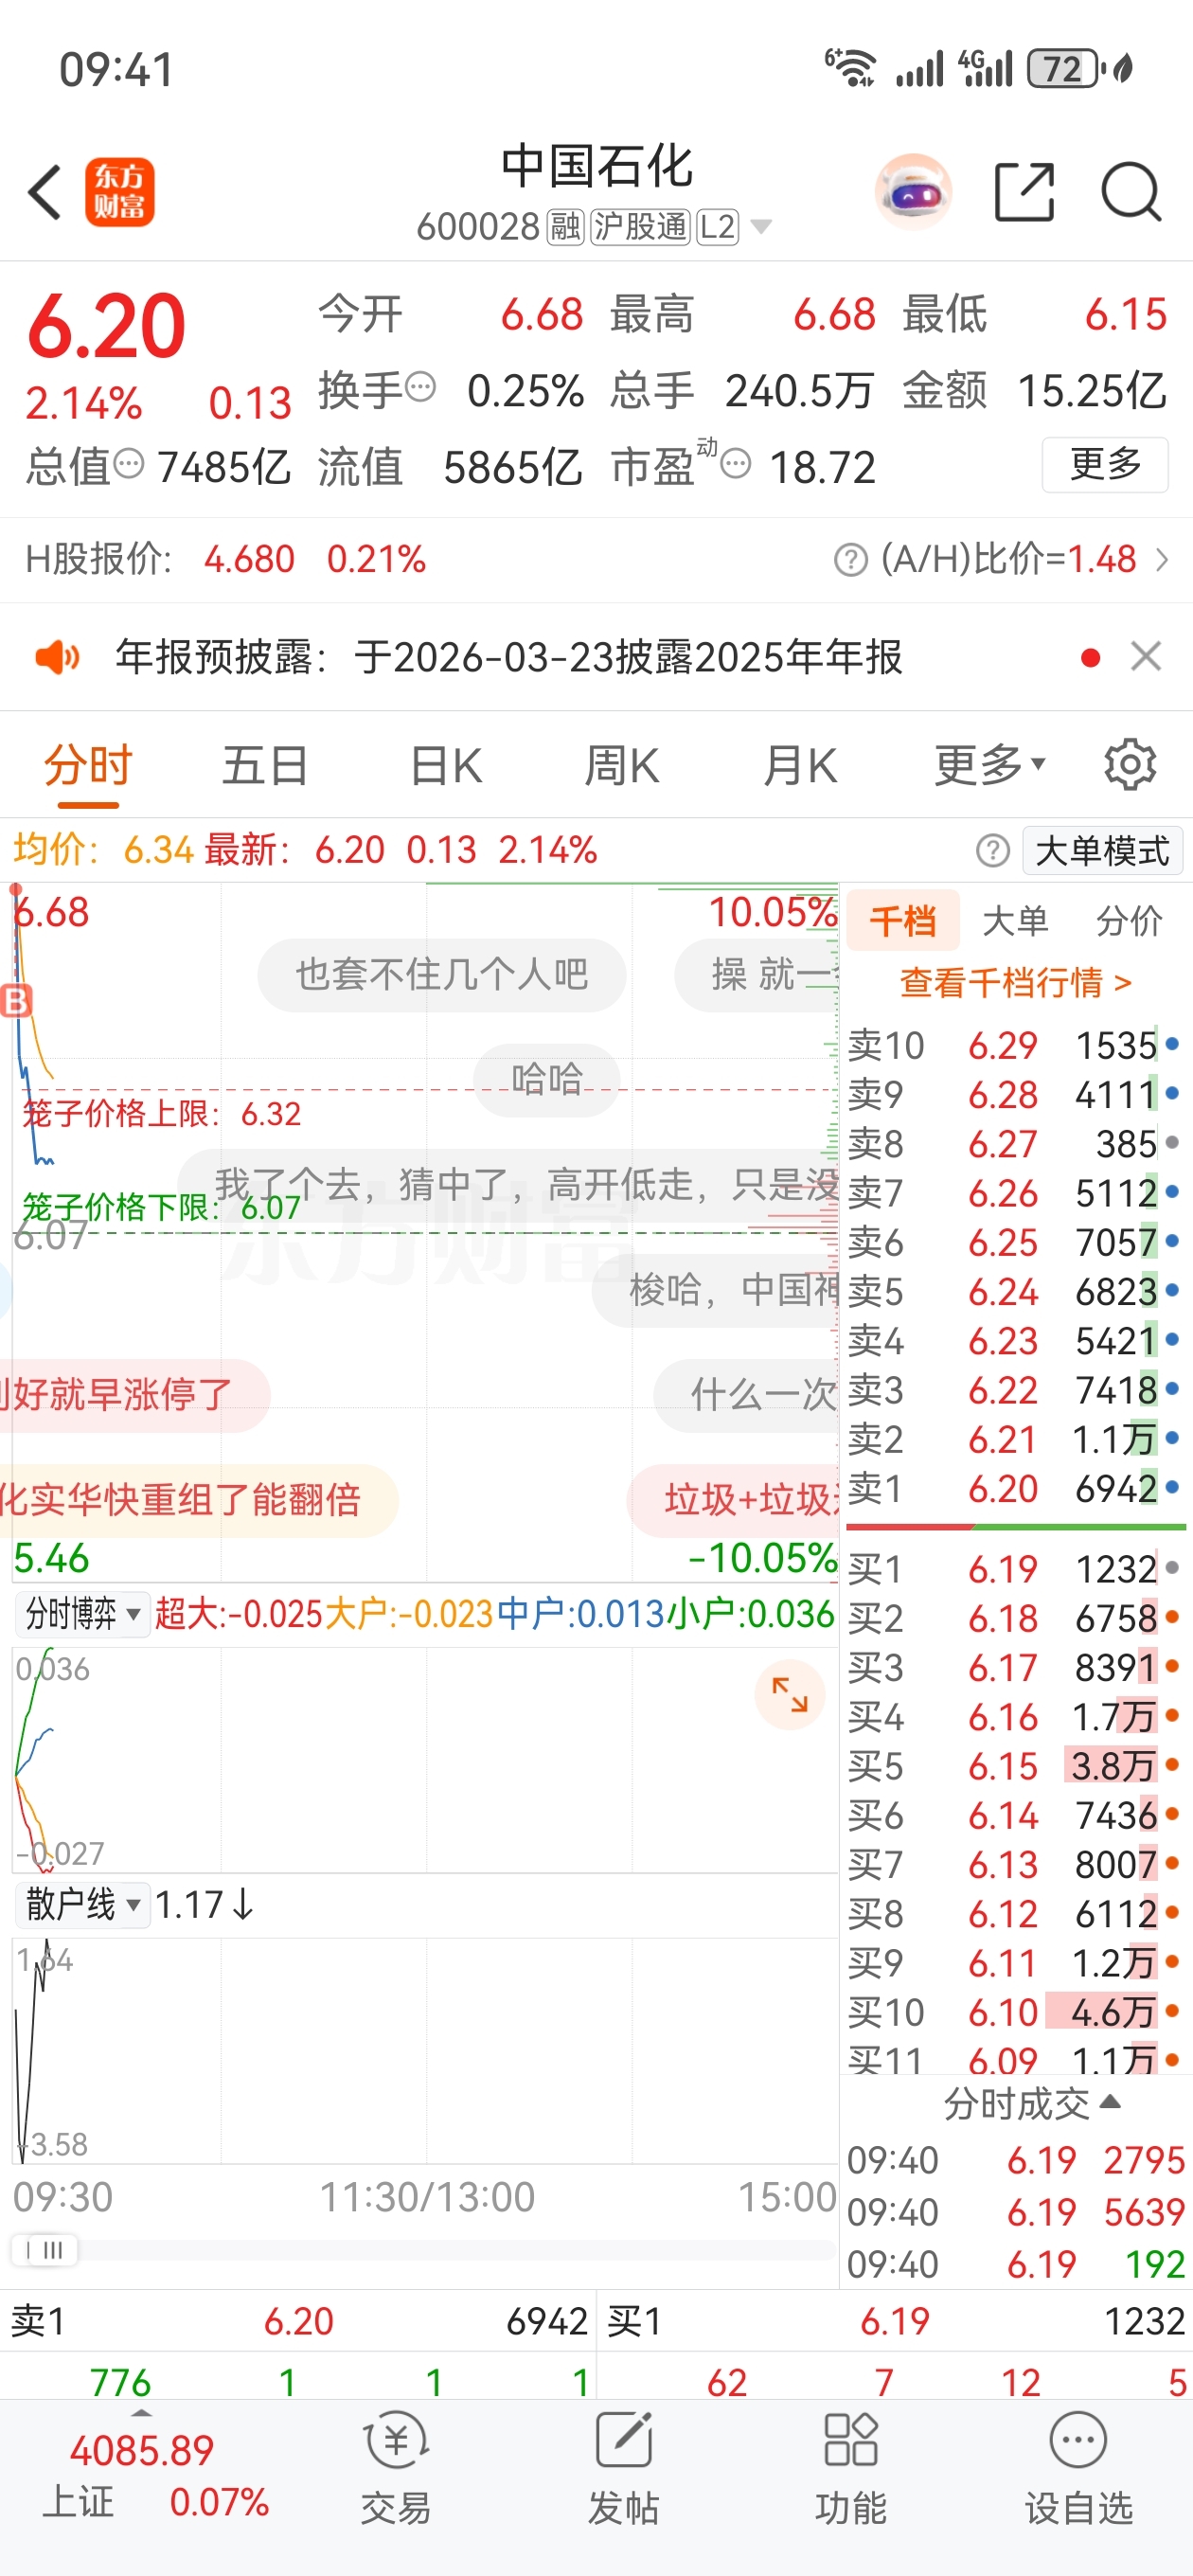Select the 买5 row at 6.15

(x=1014, y=1766)
